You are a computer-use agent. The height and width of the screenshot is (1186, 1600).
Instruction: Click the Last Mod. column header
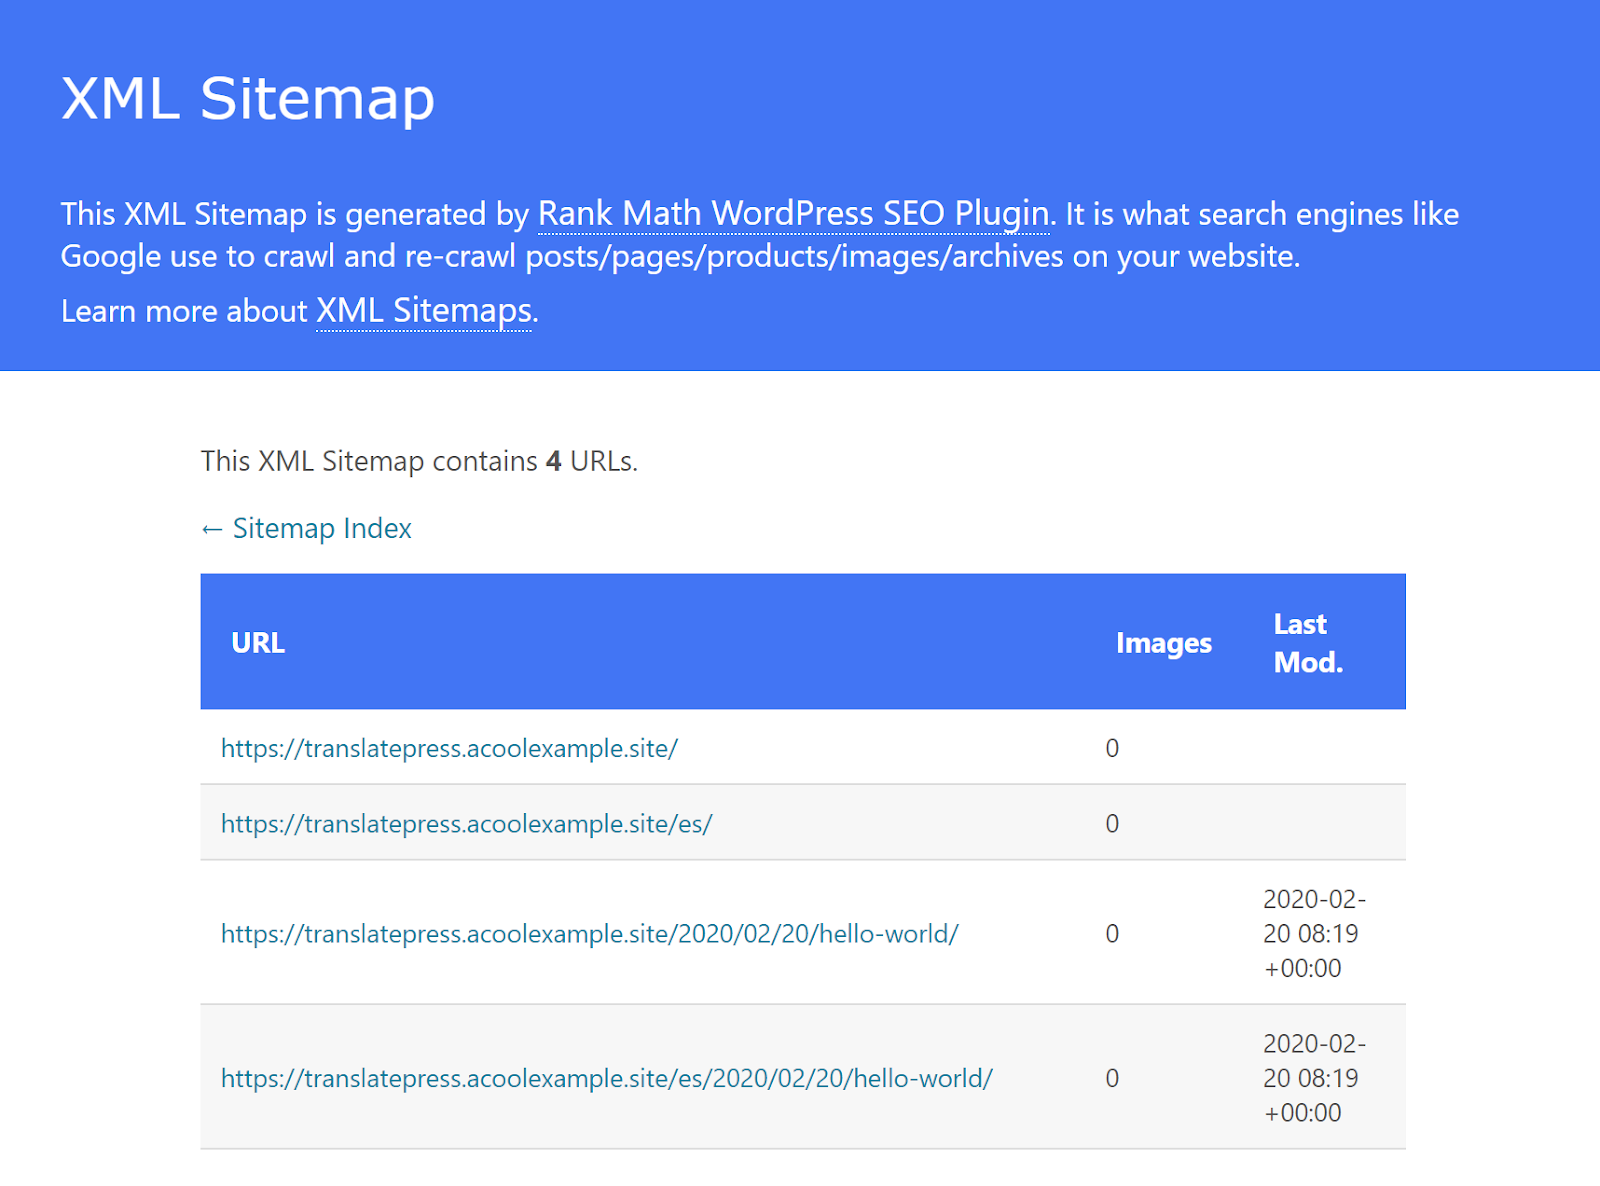[1307, 643]
